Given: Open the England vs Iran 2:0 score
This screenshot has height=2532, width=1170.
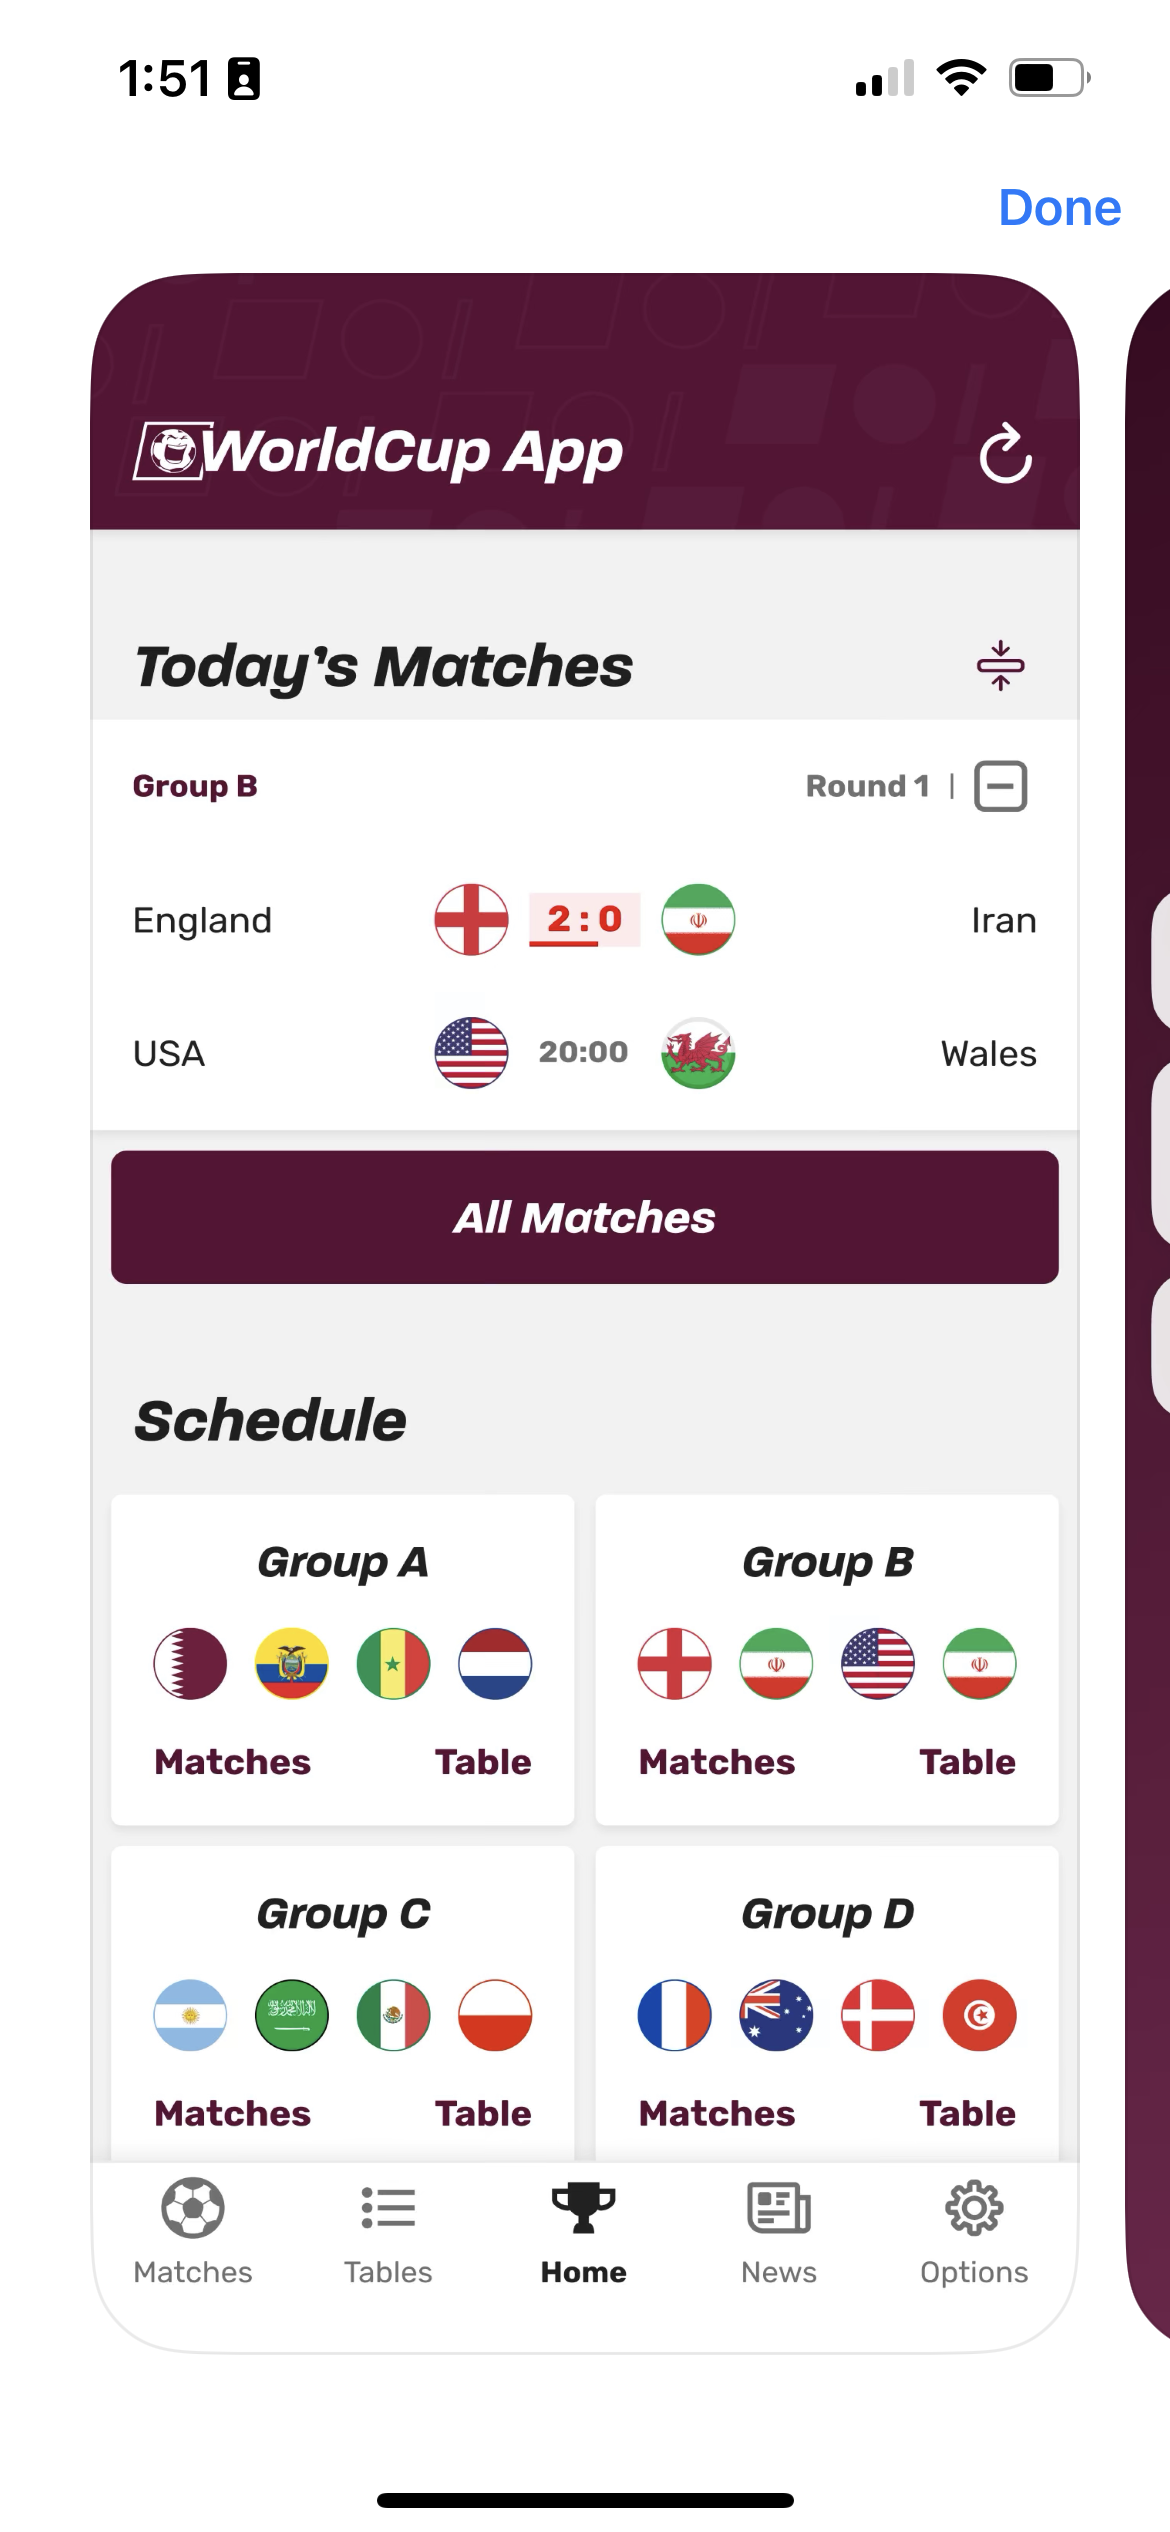Looking at the screenshot, I should pyautogui.click(x=584, y=920).
